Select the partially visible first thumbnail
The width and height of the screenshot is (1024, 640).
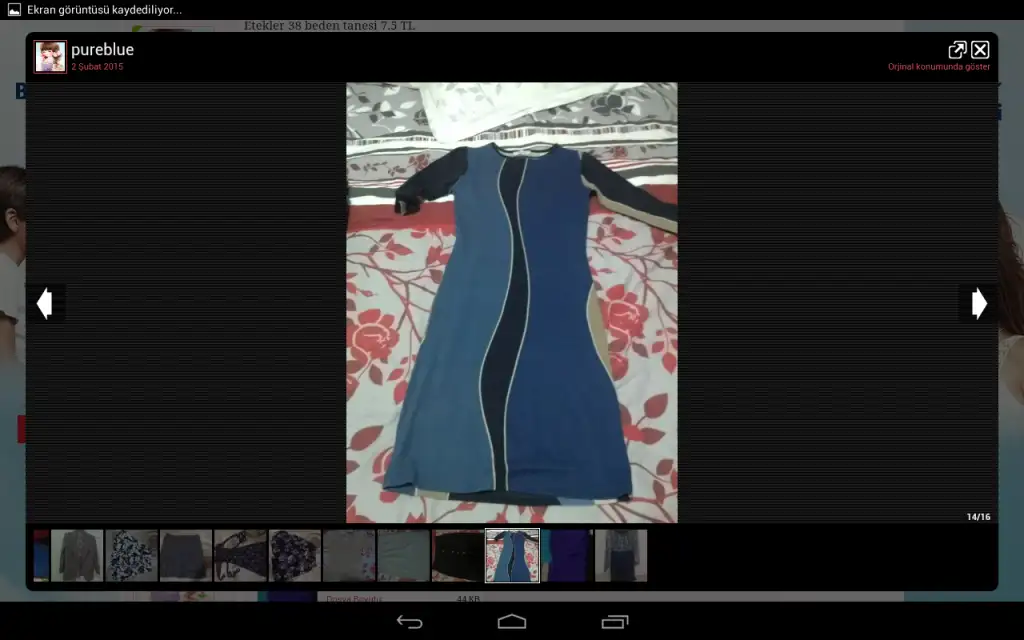[x=41, y=556]
